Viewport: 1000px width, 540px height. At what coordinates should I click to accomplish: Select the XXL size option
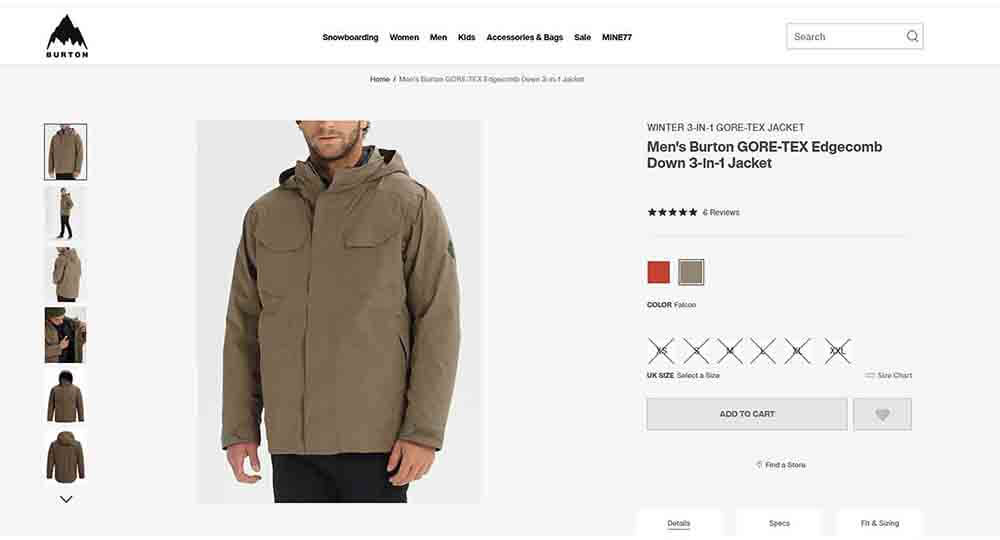tap(837, 351)
